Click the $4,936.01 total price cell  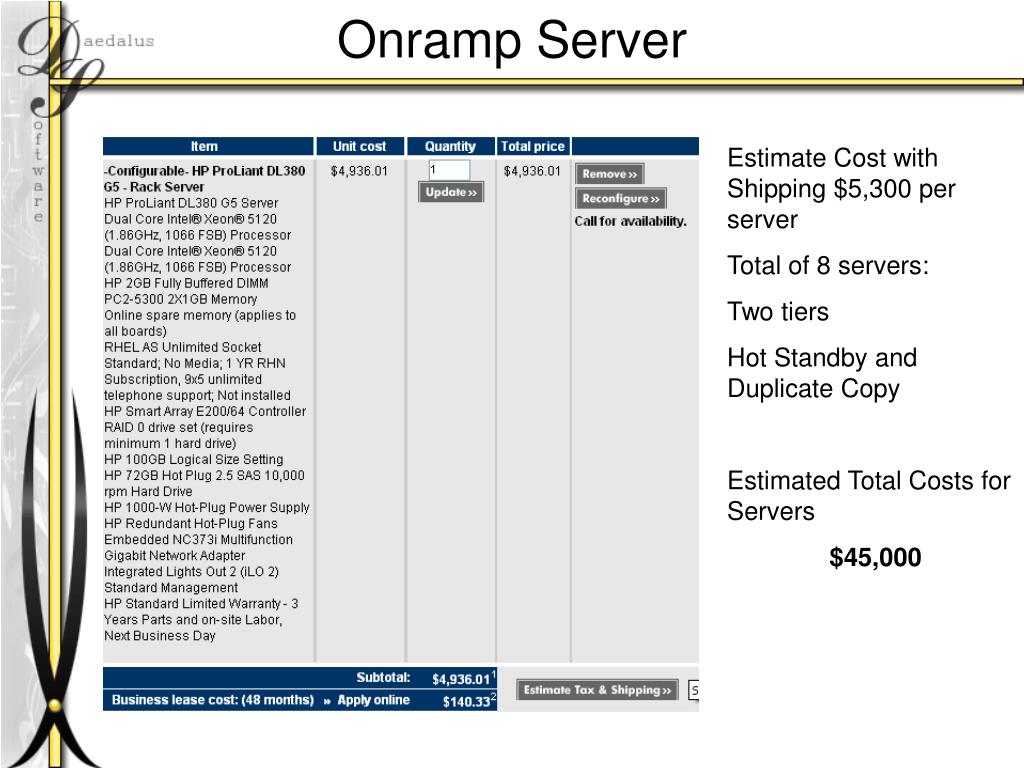(532, 171)
